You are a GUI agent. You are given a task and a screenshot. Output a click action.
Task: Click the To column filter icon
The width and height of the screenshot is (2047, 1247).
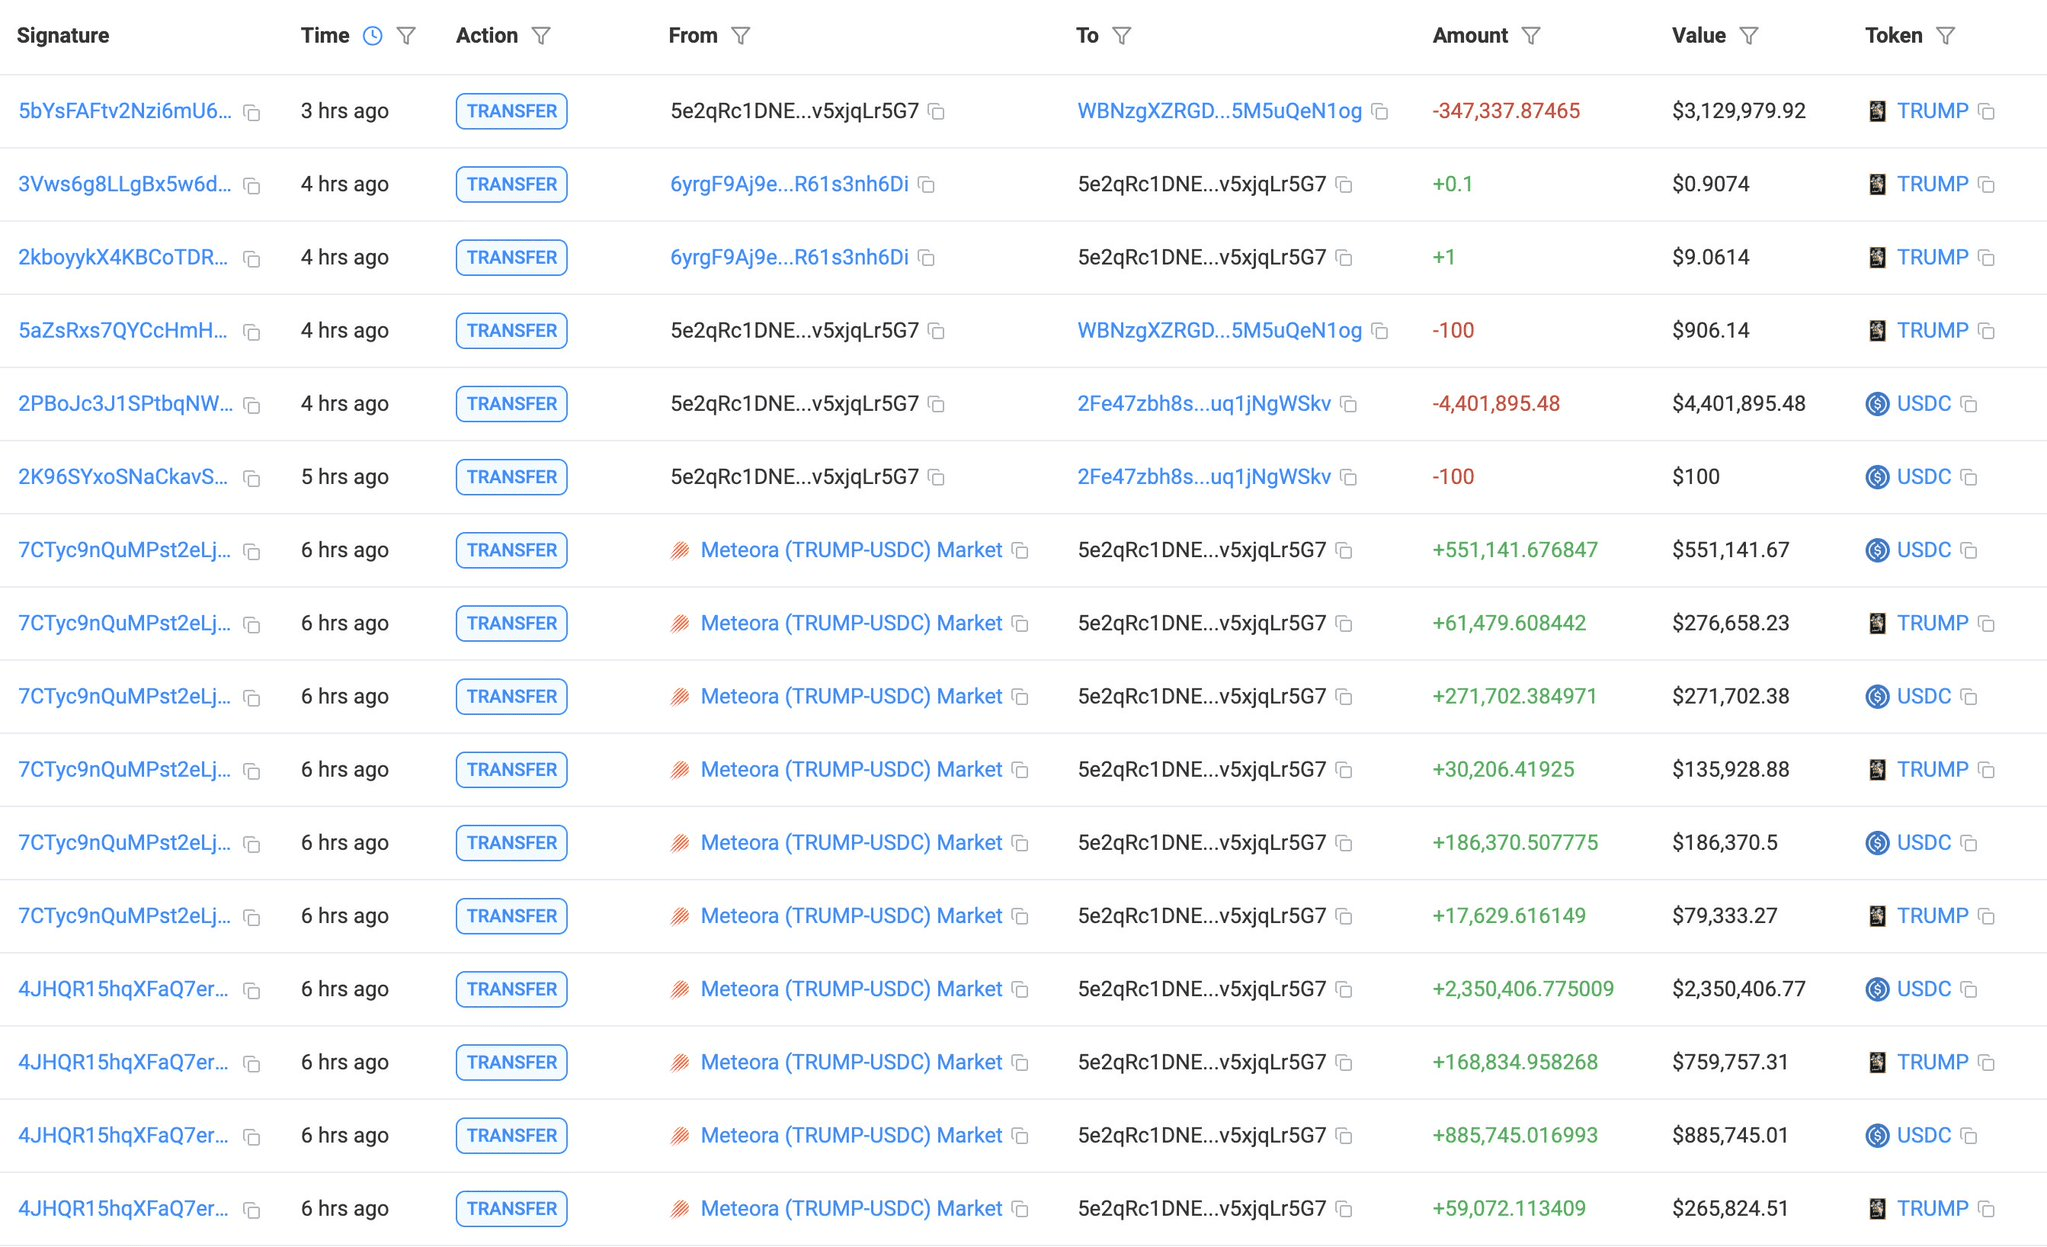coord(1122,36)
